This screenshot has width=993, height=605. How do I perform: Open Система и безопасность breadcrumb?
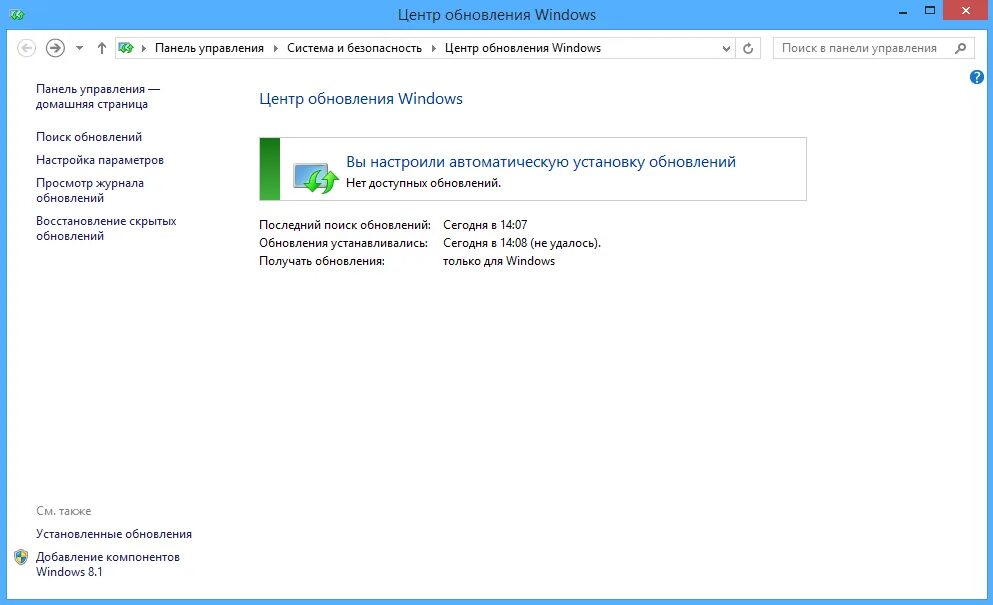(354, 48)
